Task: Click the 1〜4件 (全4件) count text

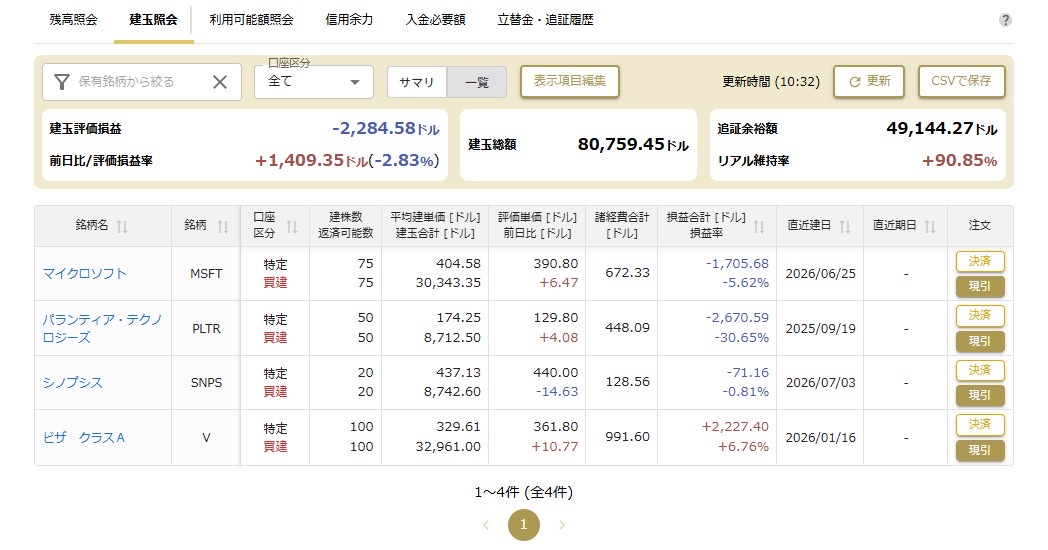Action: tap(523, 493)
